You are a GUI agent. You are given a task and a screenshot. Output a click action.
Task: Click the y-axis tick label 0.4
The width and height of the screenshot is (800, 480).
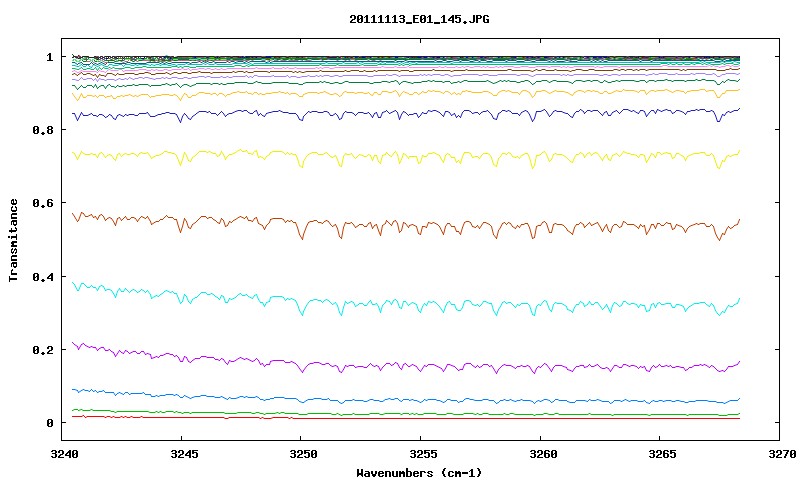(42, 276)
